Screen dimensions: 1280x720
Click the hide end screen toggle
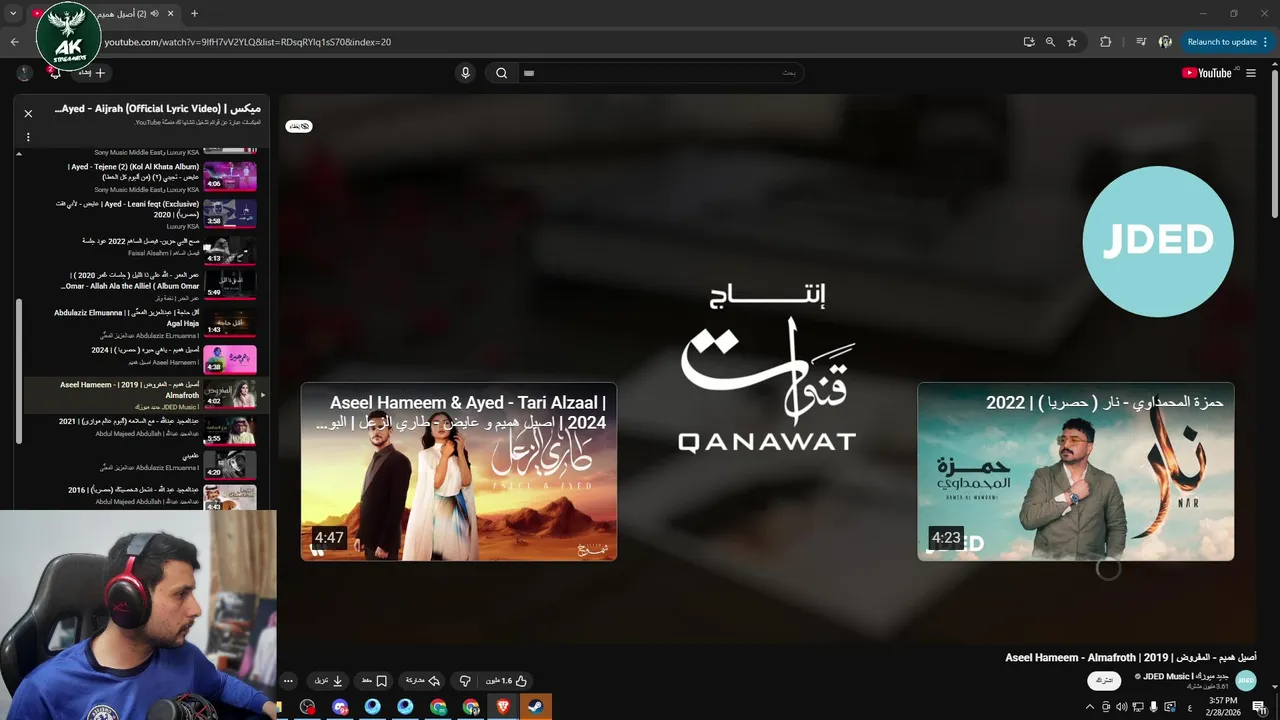click(299, 126)
